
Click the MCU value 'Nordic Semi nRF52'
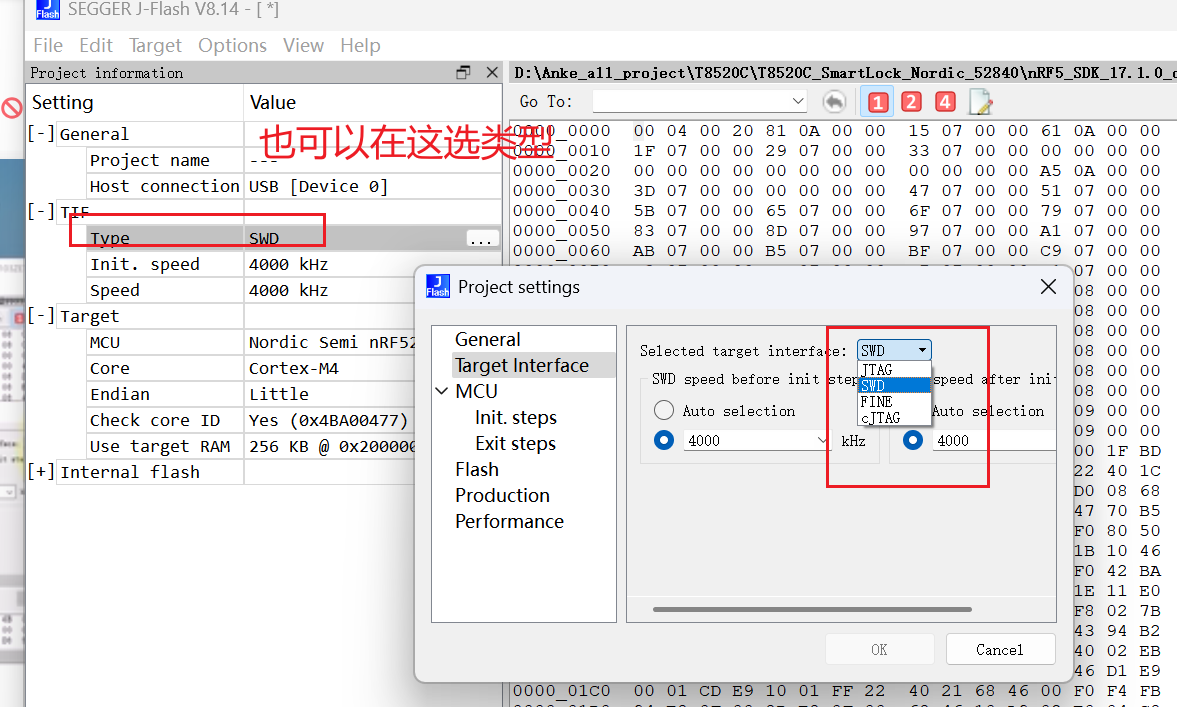tap(333, 342)
